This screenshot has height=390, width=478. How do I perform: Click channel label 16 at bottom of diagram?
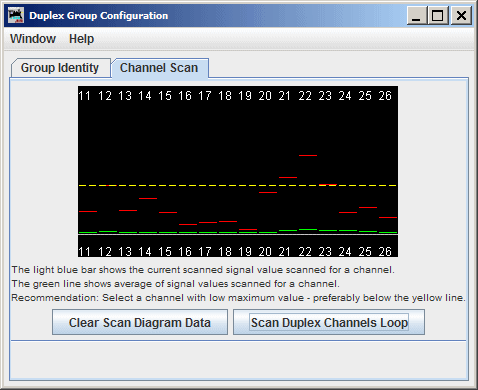[185, 252]
